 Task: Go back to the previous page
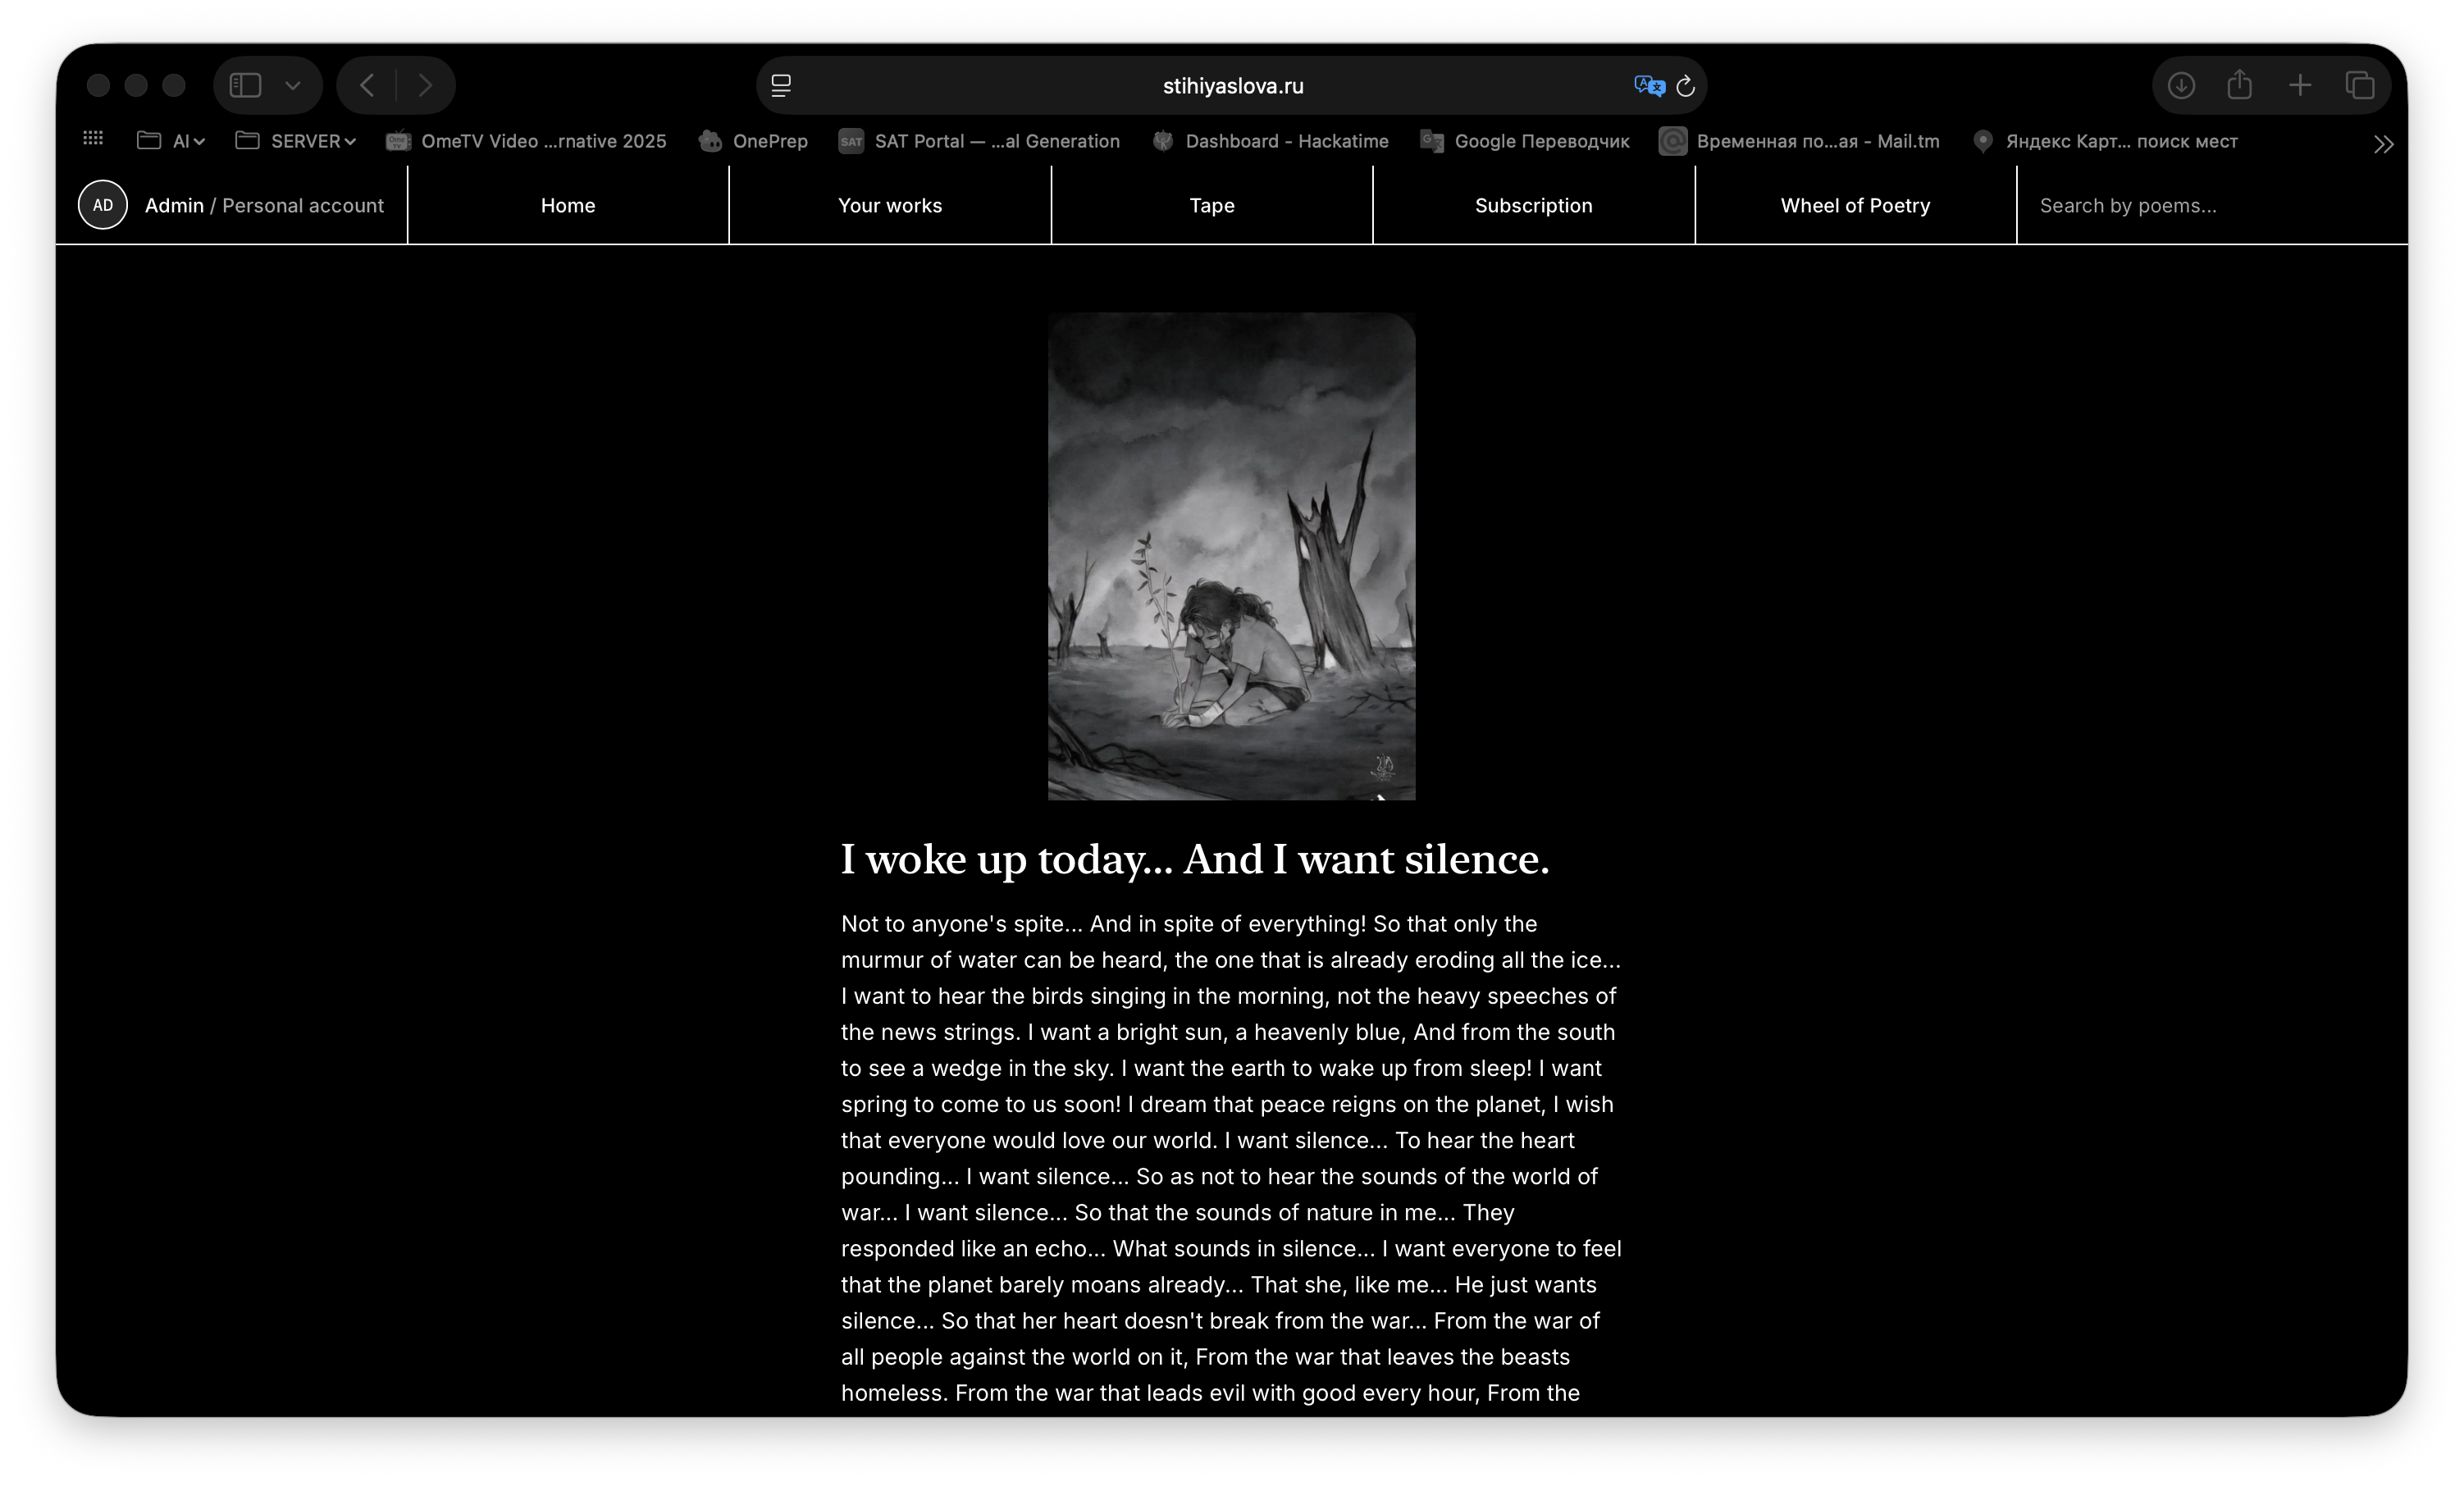pyautogui.click(x=368, y=86)
